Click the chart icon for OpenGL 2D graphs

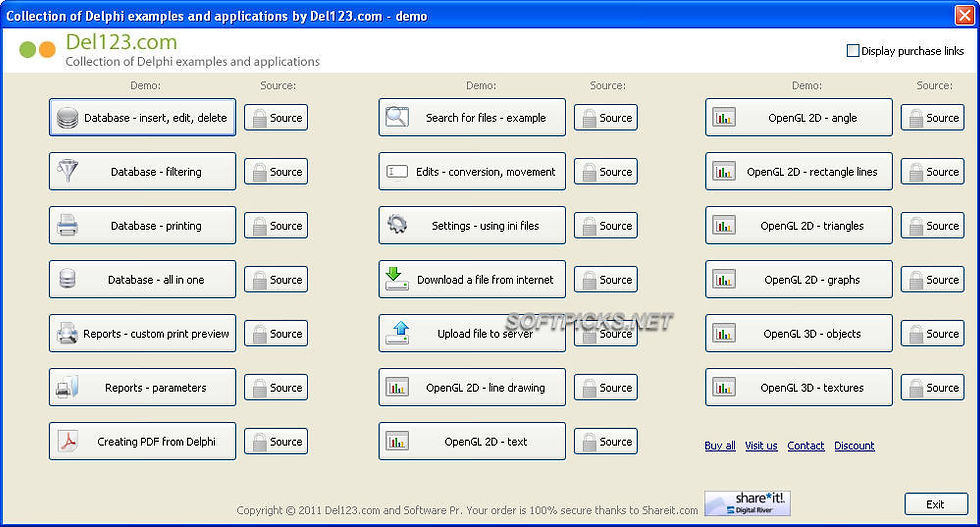(724, 279)
